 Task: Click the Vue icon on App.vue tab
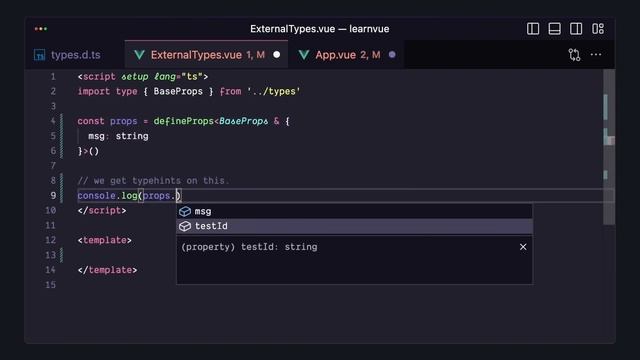point(304,55)
